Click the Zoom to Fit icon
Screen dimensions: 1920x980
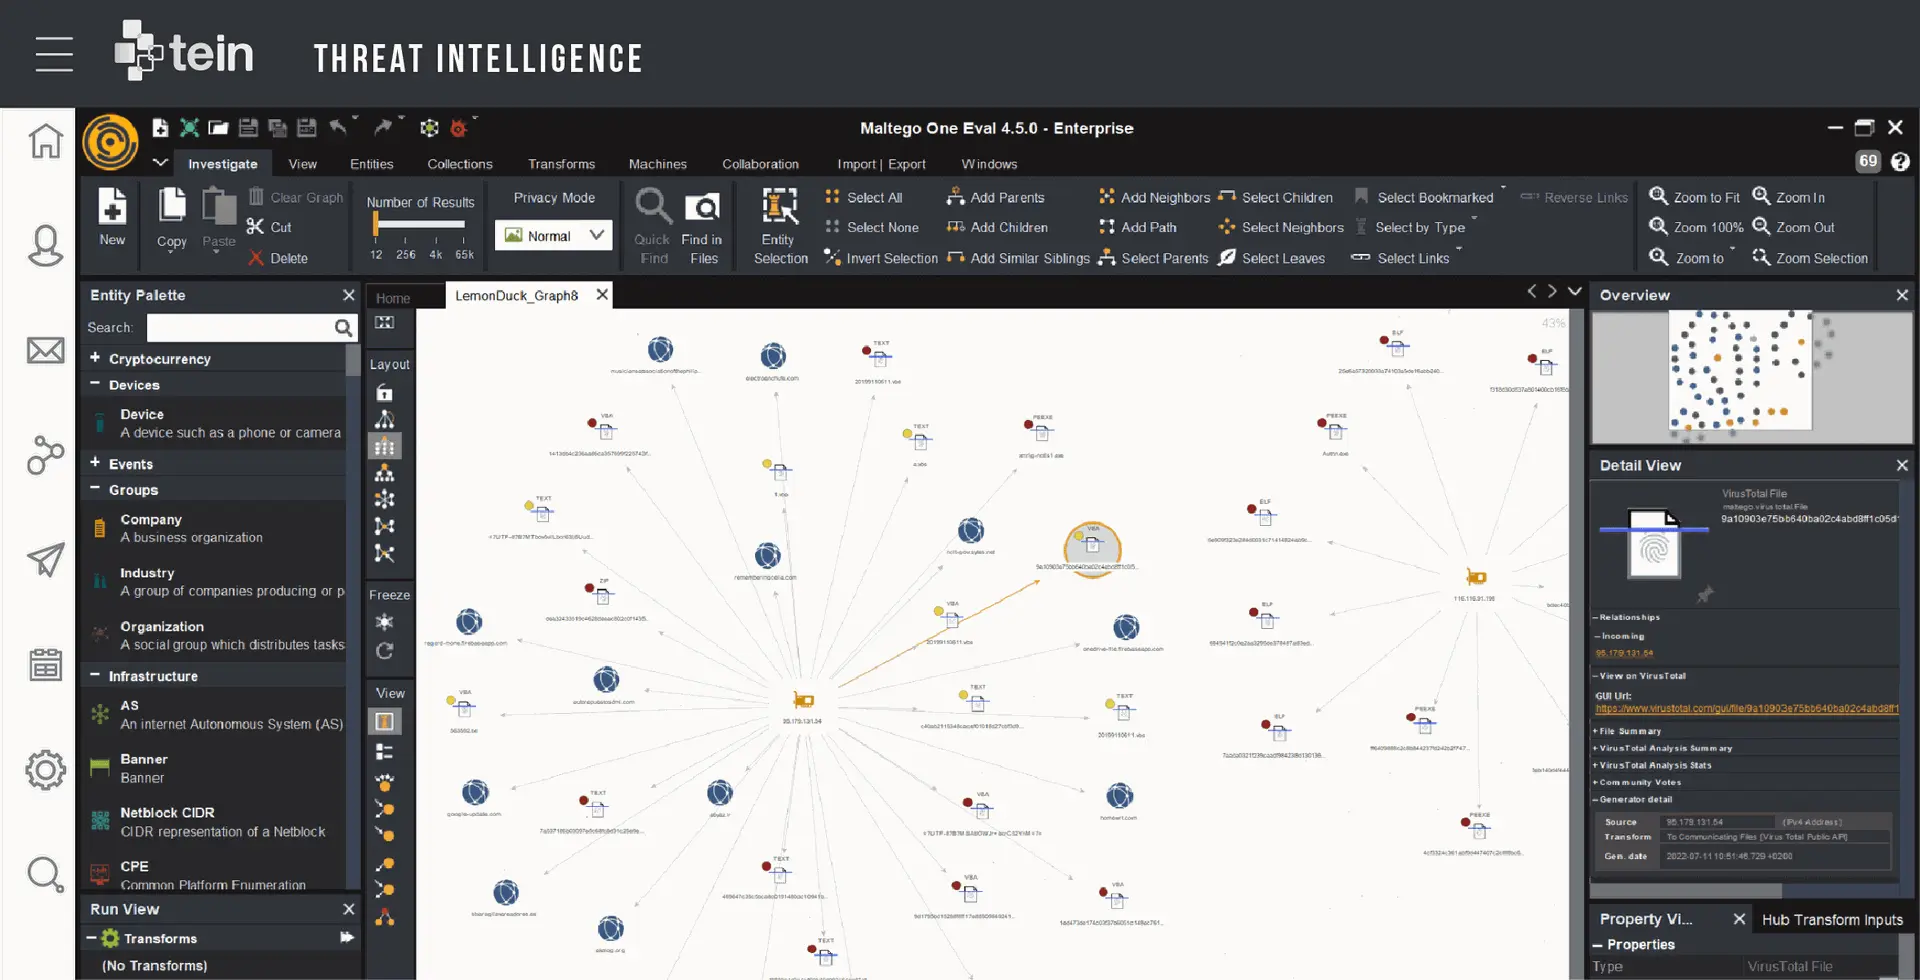click(x=1658, y=197)
